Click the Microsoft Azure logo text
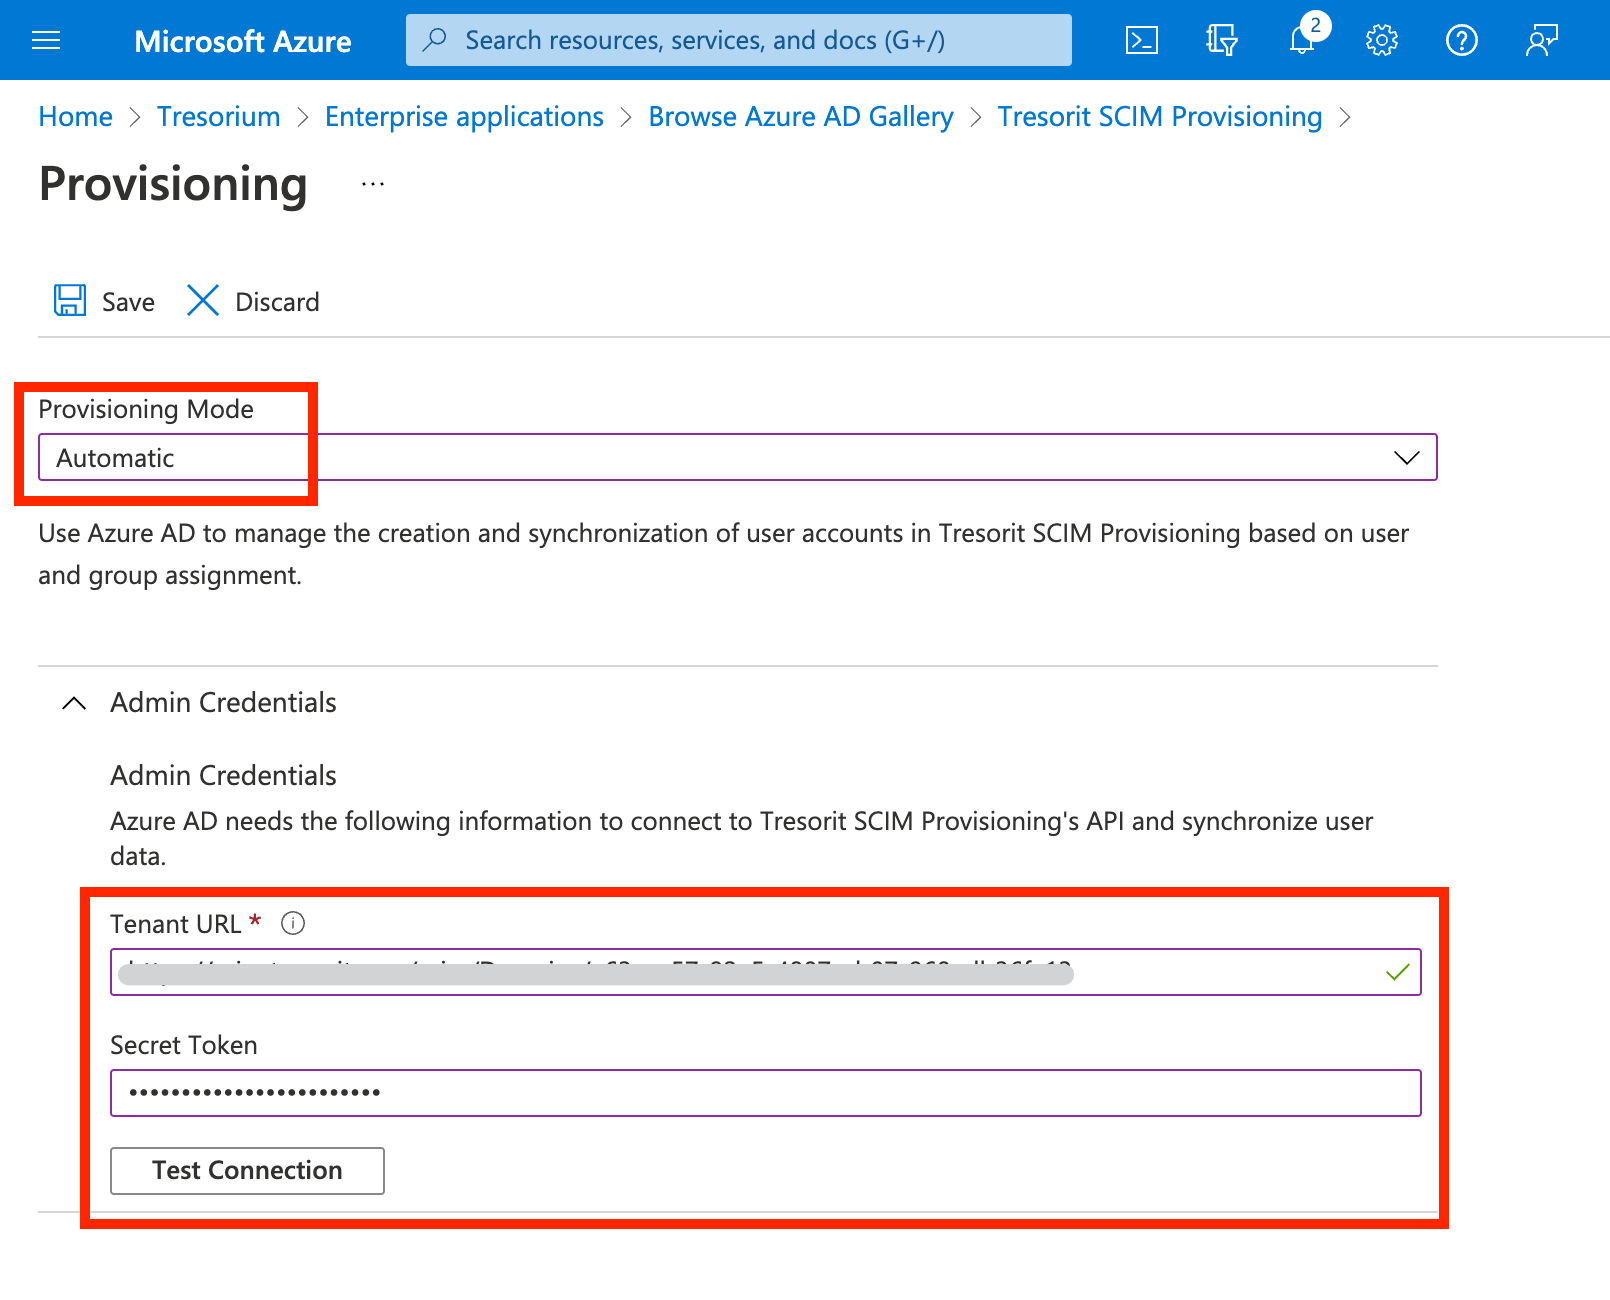1610x1300 pixels. [242, 41]
